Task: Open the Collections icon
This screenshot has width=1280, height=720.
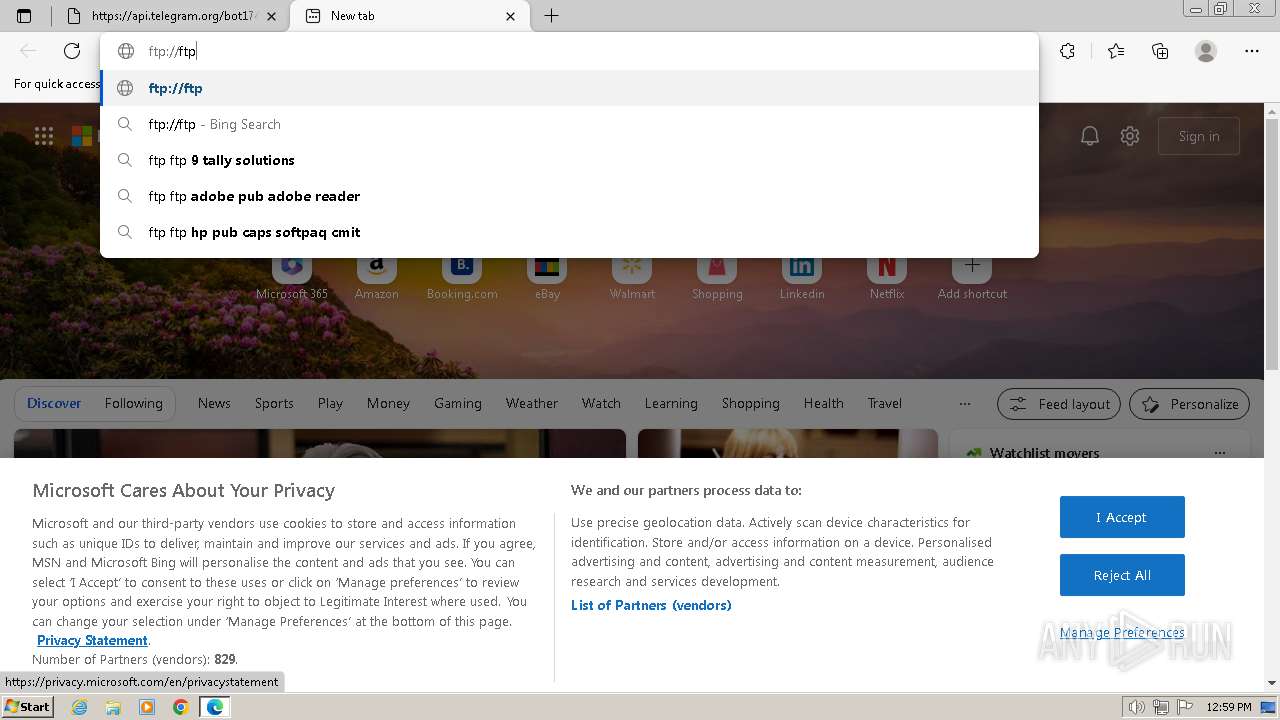Action: [x=1160, y=51]
